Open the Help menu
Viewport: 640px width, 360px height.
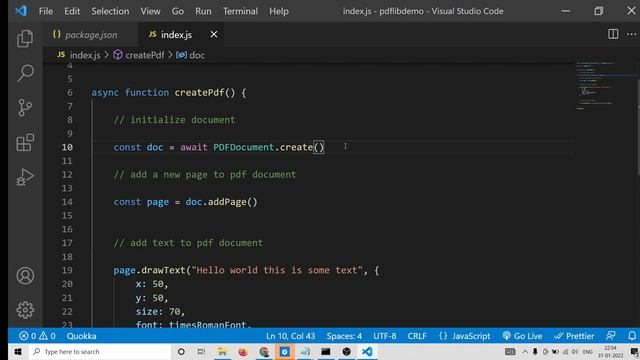[x=279, y=11]
